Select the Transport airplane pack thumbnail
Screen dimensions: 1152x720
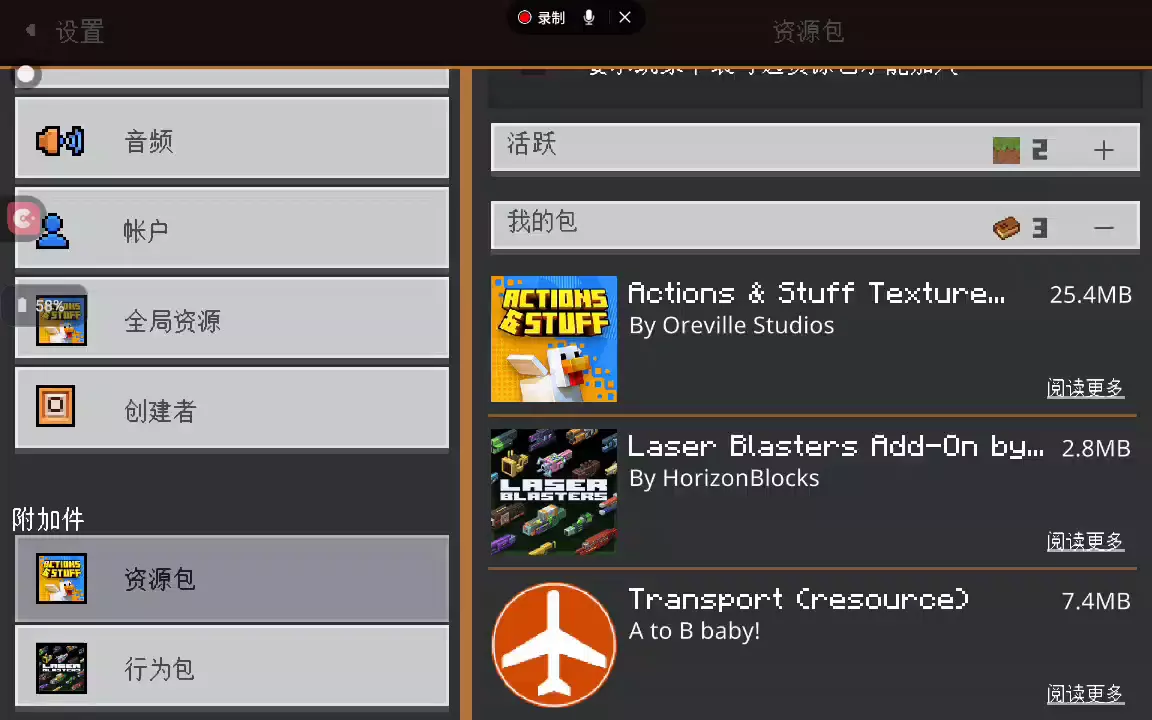click(554, 644)
